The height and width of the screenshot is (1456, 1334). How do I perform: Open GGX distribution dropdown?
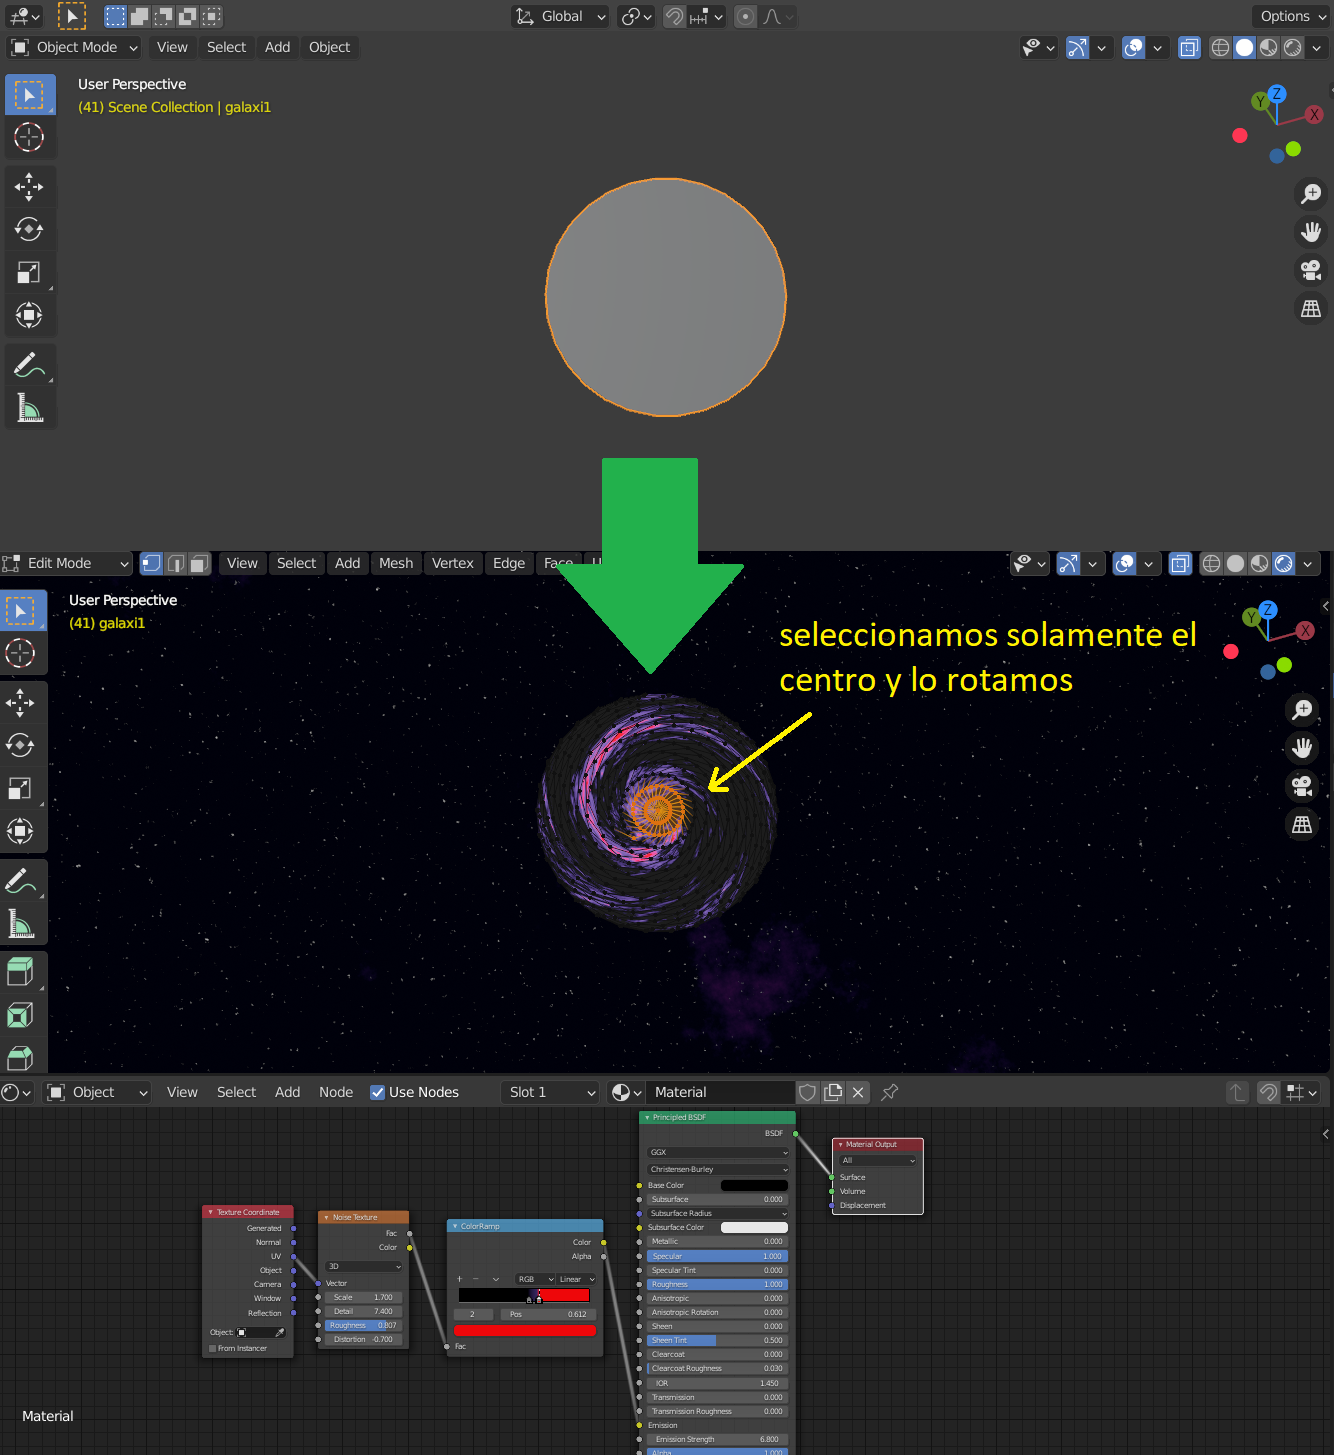tap(718, 1152)
